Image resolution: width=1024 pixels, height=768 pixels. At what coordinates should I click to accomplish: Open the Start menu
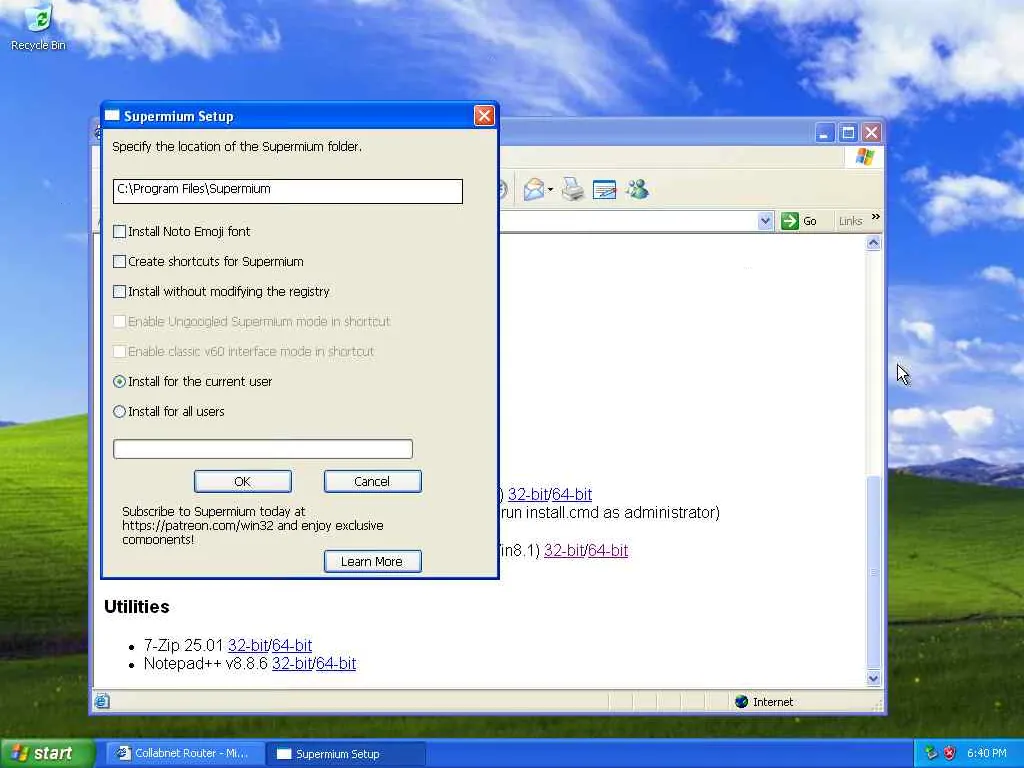coord(47,753)
